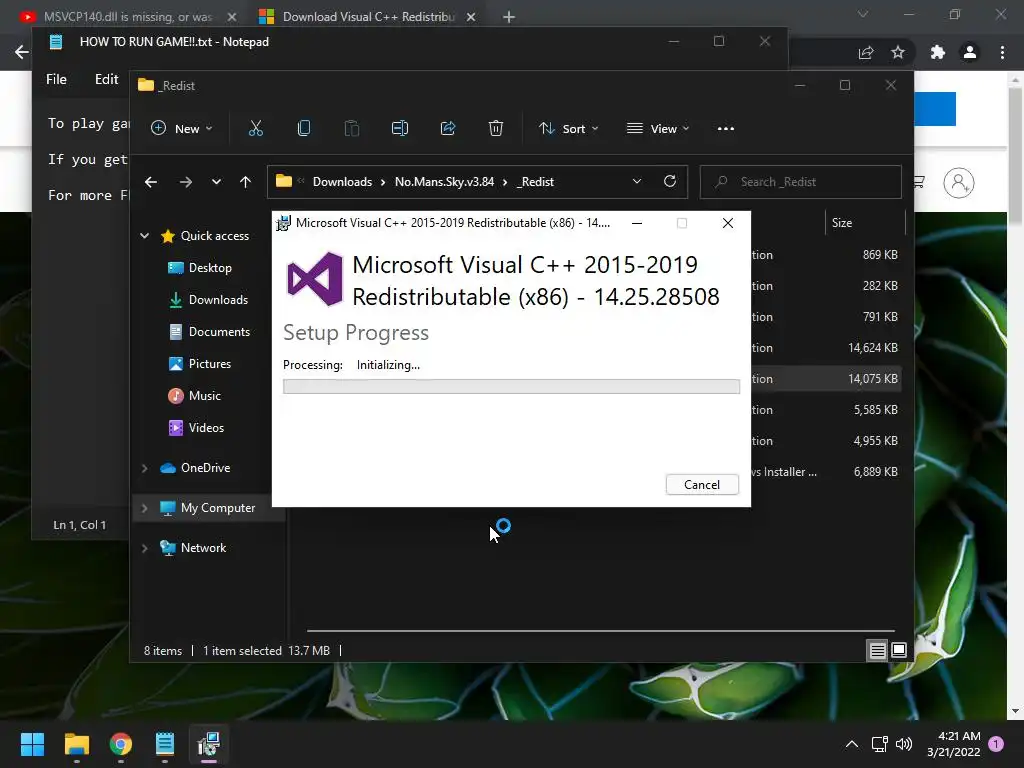Screen dimensions: 1024x768
Task: Click the Rename icon in Explorer toolbar
Action: click(400, 128)
